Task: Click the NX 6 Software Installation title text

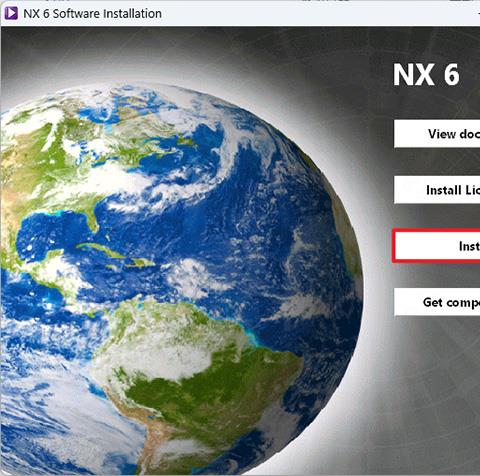Action: [x=92, y=14]
